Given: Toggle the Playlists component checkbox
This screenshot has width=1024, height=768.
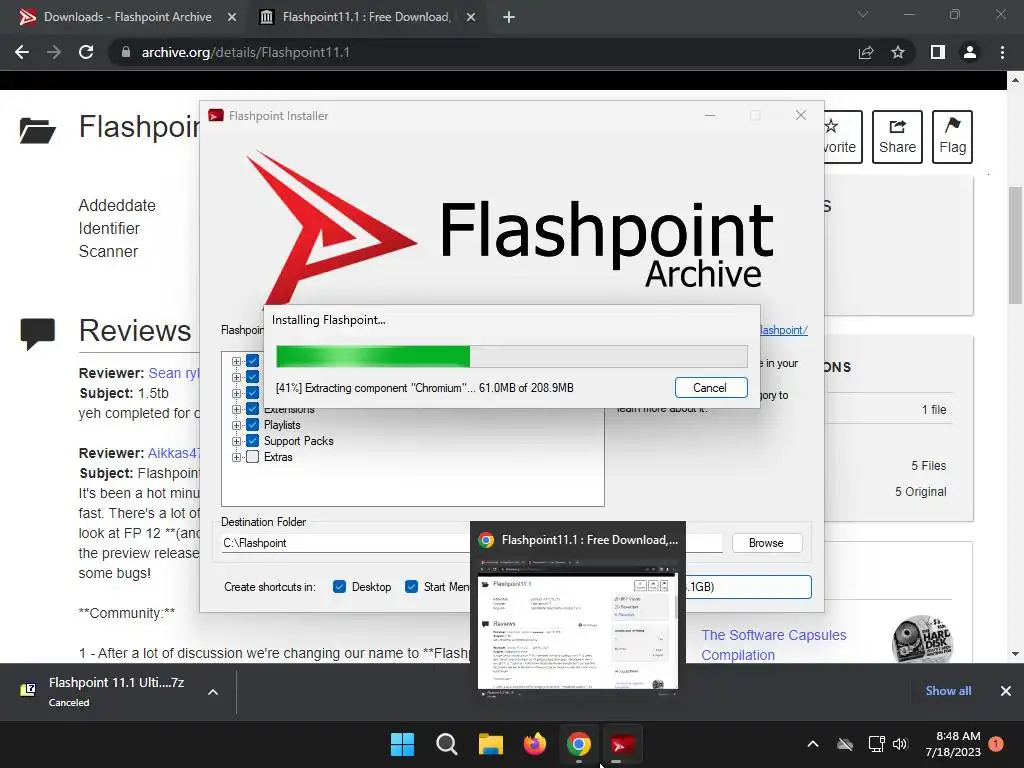Looking at the screenshot, I should click(x=253, y=425).
